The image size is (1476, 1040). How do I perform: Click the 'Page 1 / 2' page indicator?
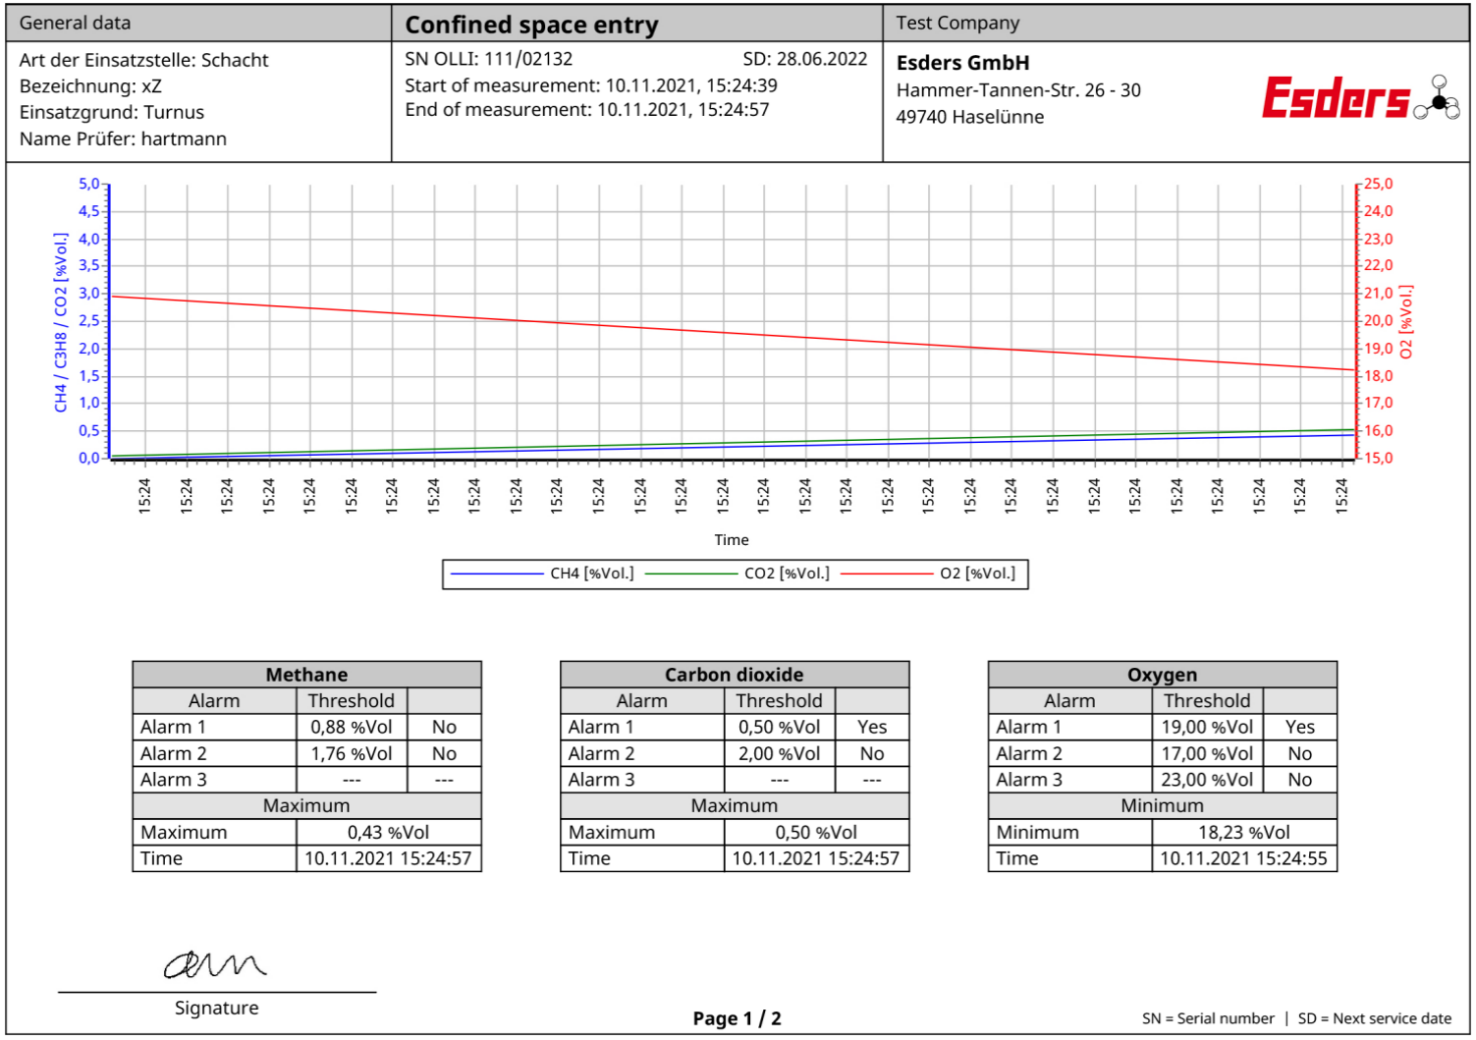(x=737, y=1018)
